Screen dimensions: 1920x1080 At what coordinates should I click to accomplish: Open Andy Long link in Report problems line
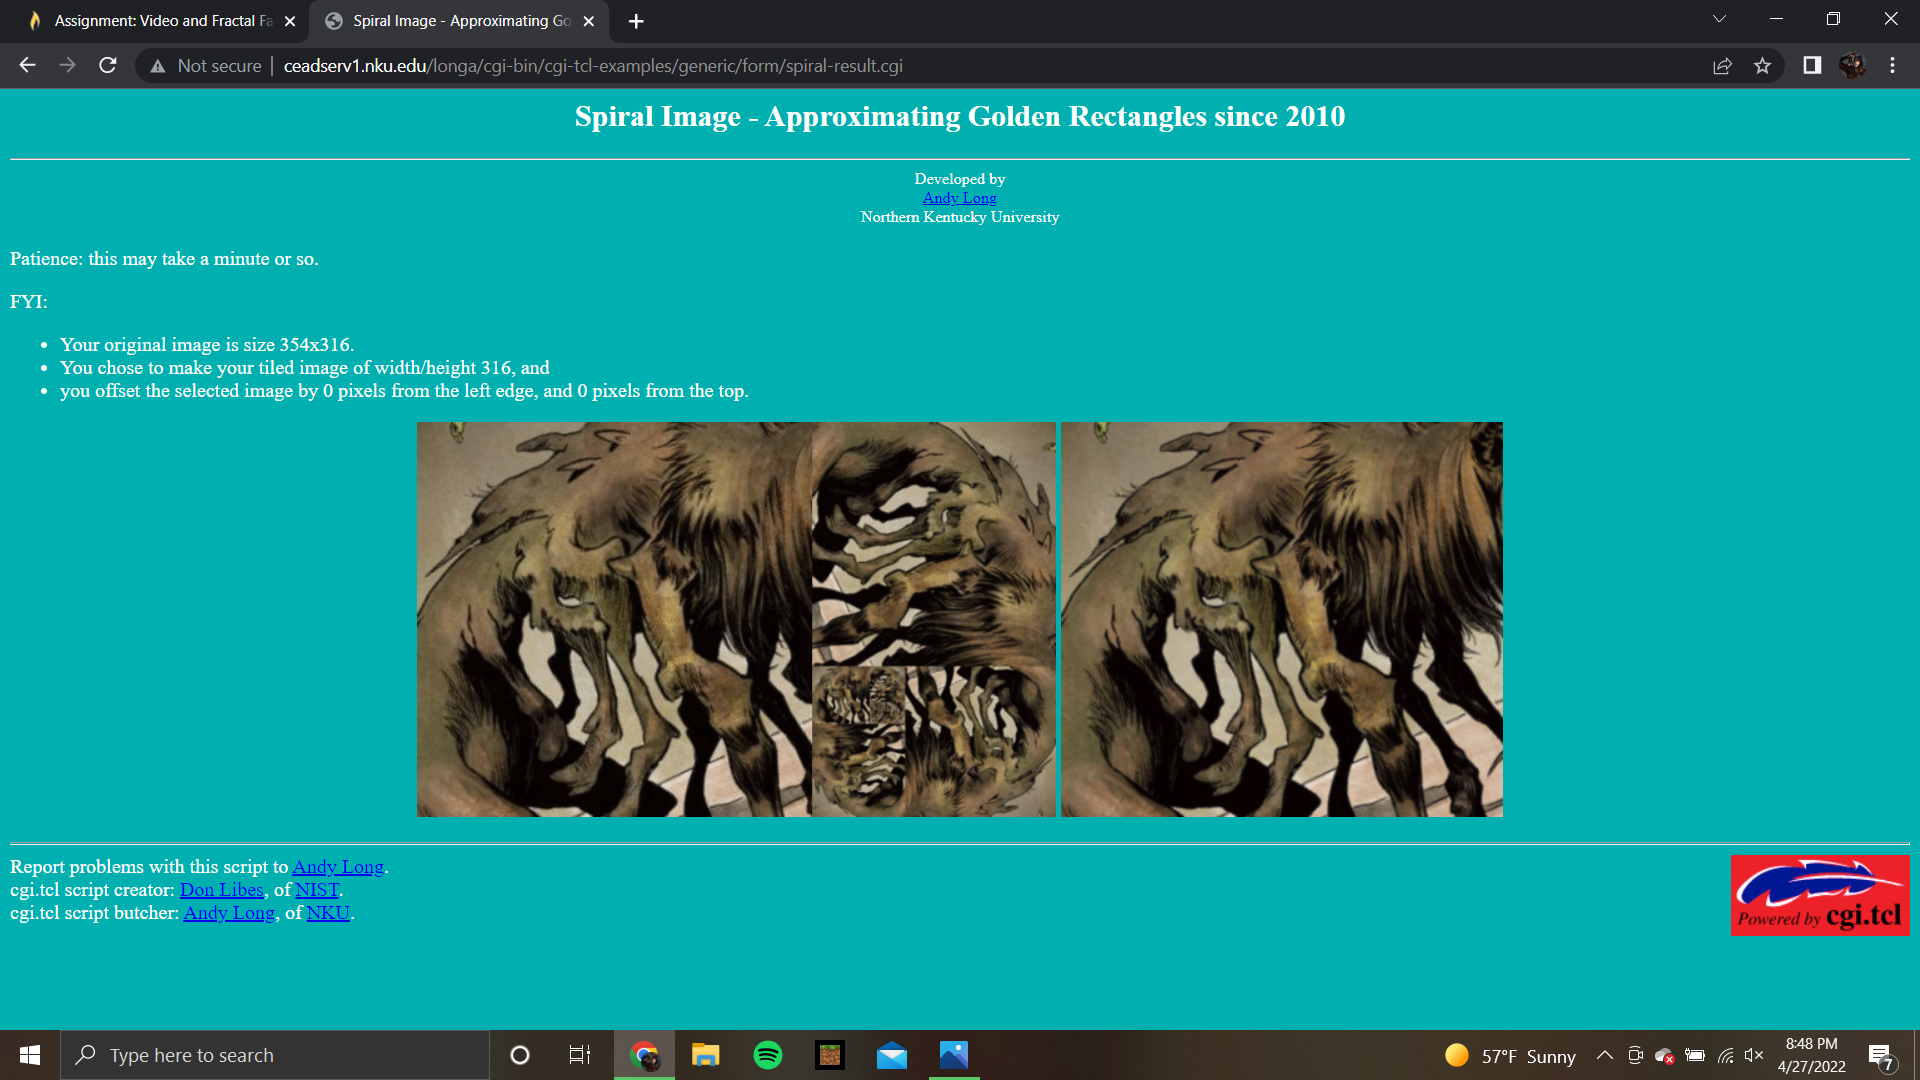tap(338, 867)
